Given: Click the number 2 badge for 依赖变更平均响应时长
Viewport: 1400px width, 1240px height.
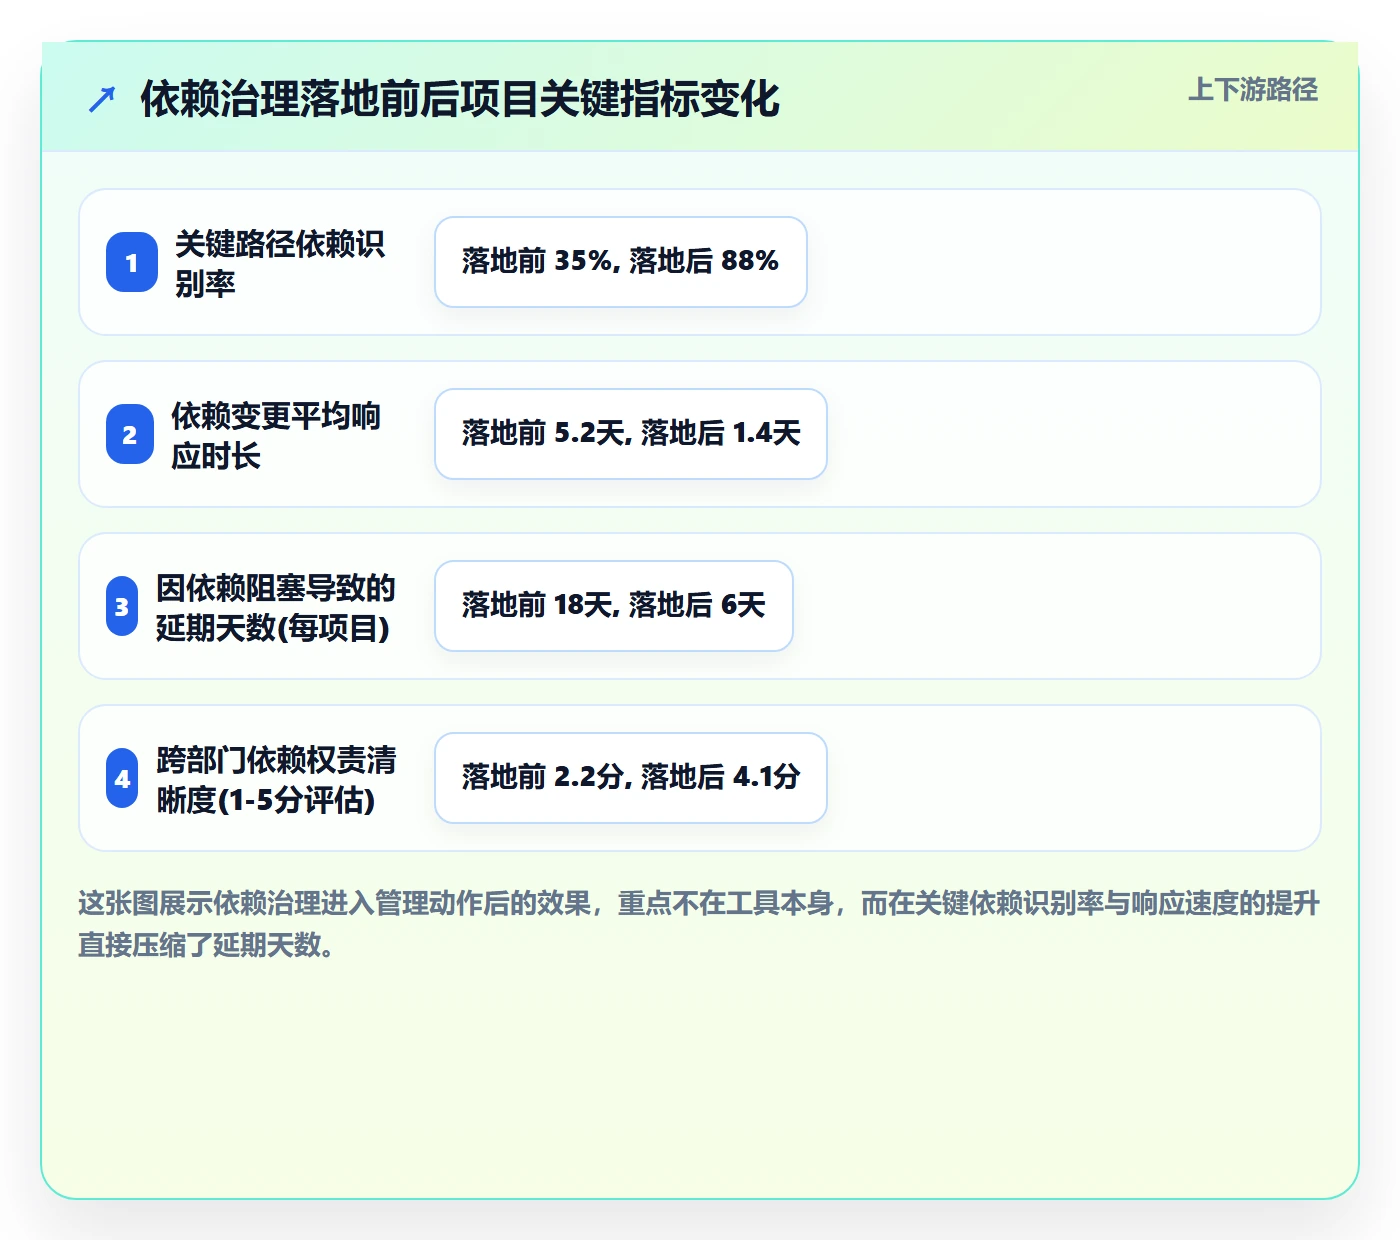Looking at the screenshot, I should (x=130, y=434).
